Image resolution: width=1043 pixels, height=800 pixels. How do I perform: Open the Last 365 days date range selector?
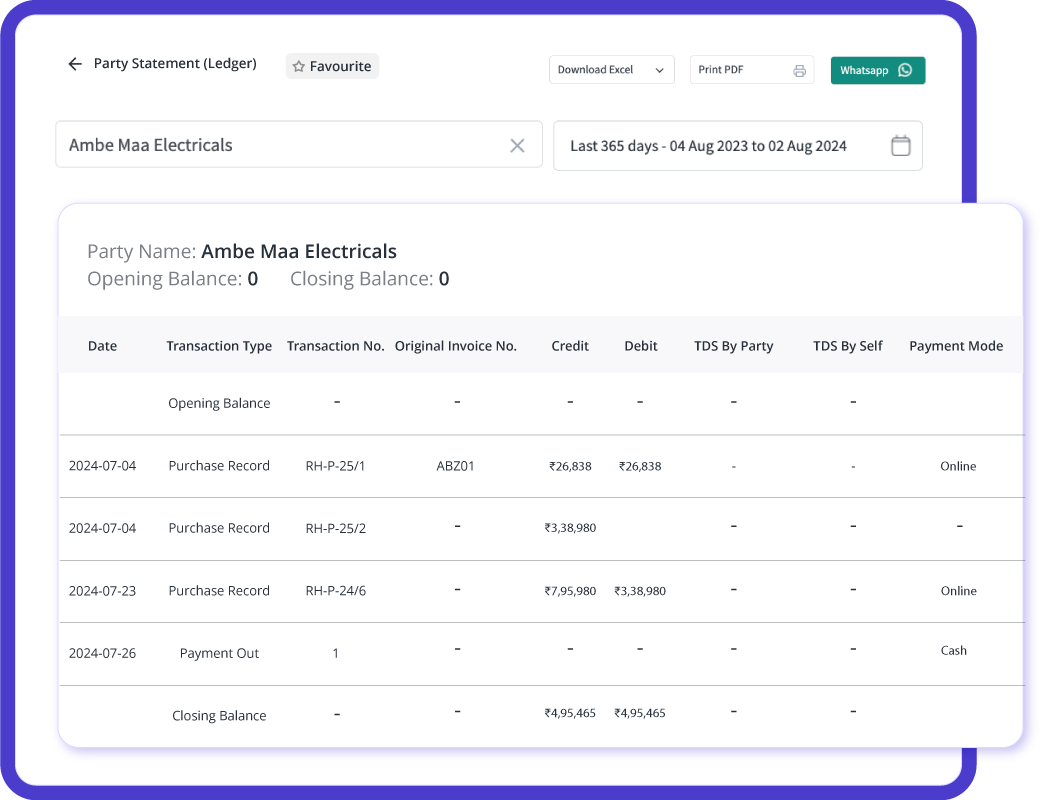coord(738,145)
